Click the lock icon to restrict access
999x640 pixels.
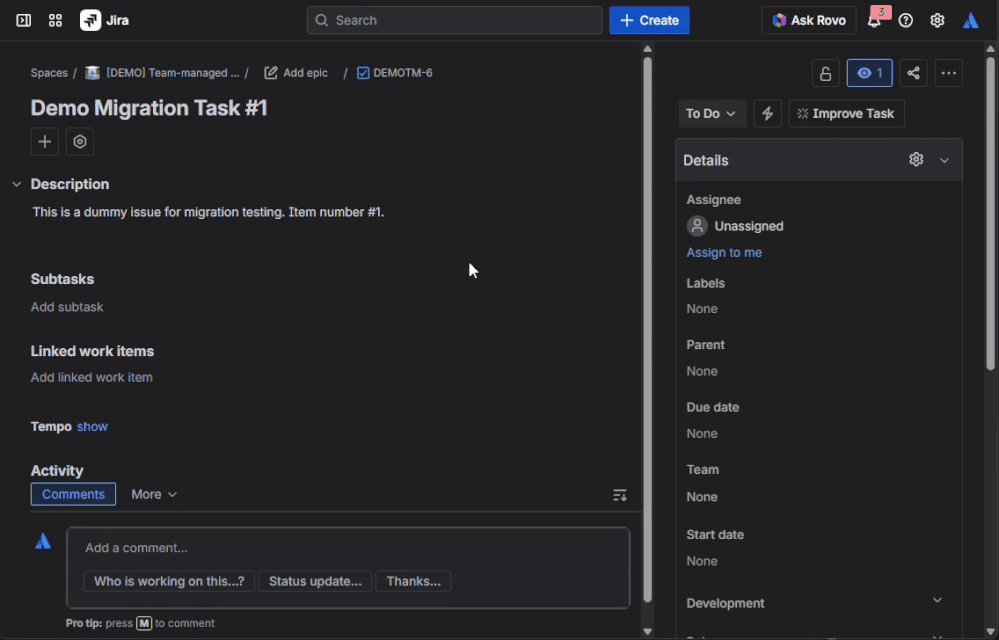click(x=825, y=72)
